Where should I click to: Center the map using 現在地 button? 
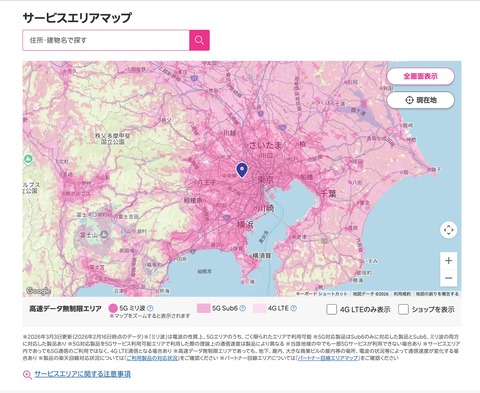pyautogui.click(x=420, y=100)
